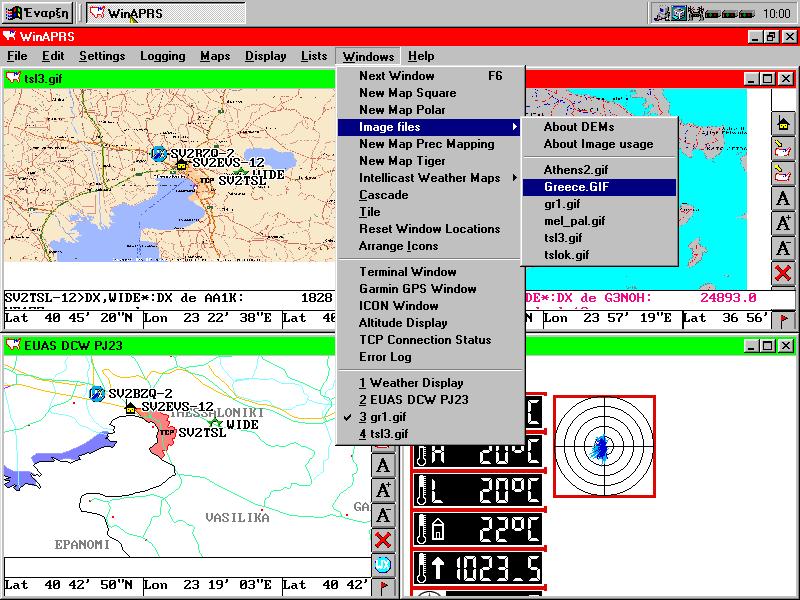Open tslok.gif from the Image files submenu
This screenshot has height=600, width=800.
point(599,255)
